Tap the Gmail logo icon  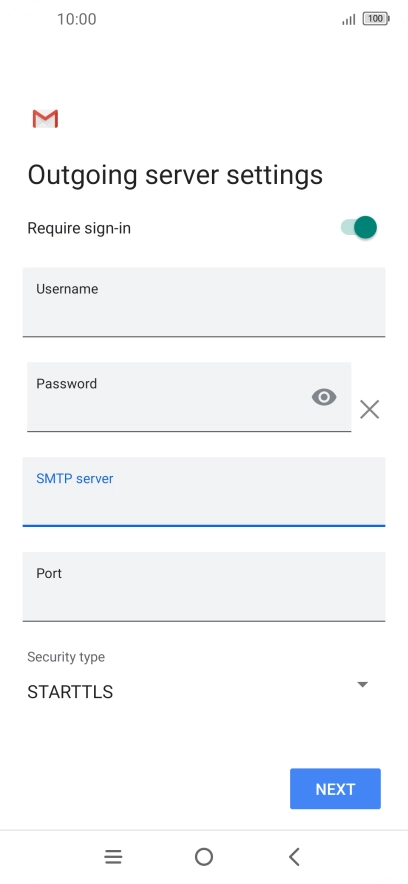coord(45,119)
